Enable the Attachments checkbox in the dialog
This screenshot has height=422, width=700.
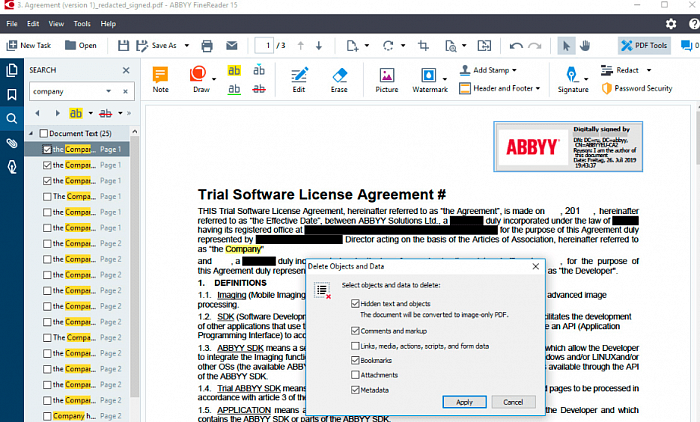click(356, 374)
